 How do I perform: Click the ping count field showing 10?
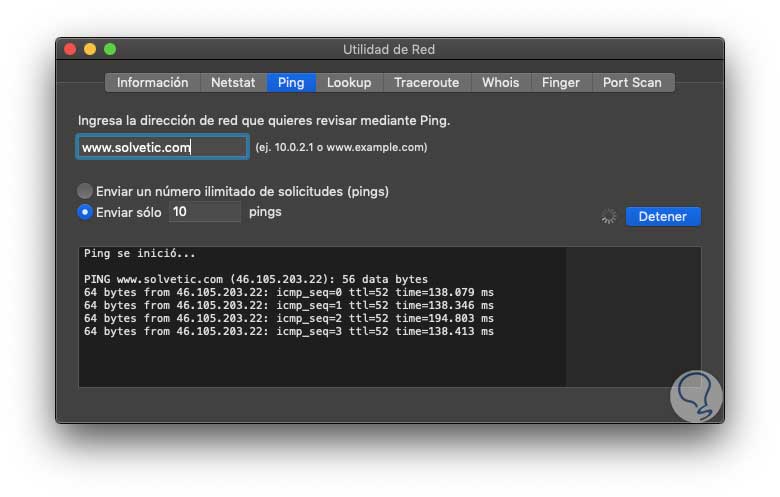(x=204, y=212)
